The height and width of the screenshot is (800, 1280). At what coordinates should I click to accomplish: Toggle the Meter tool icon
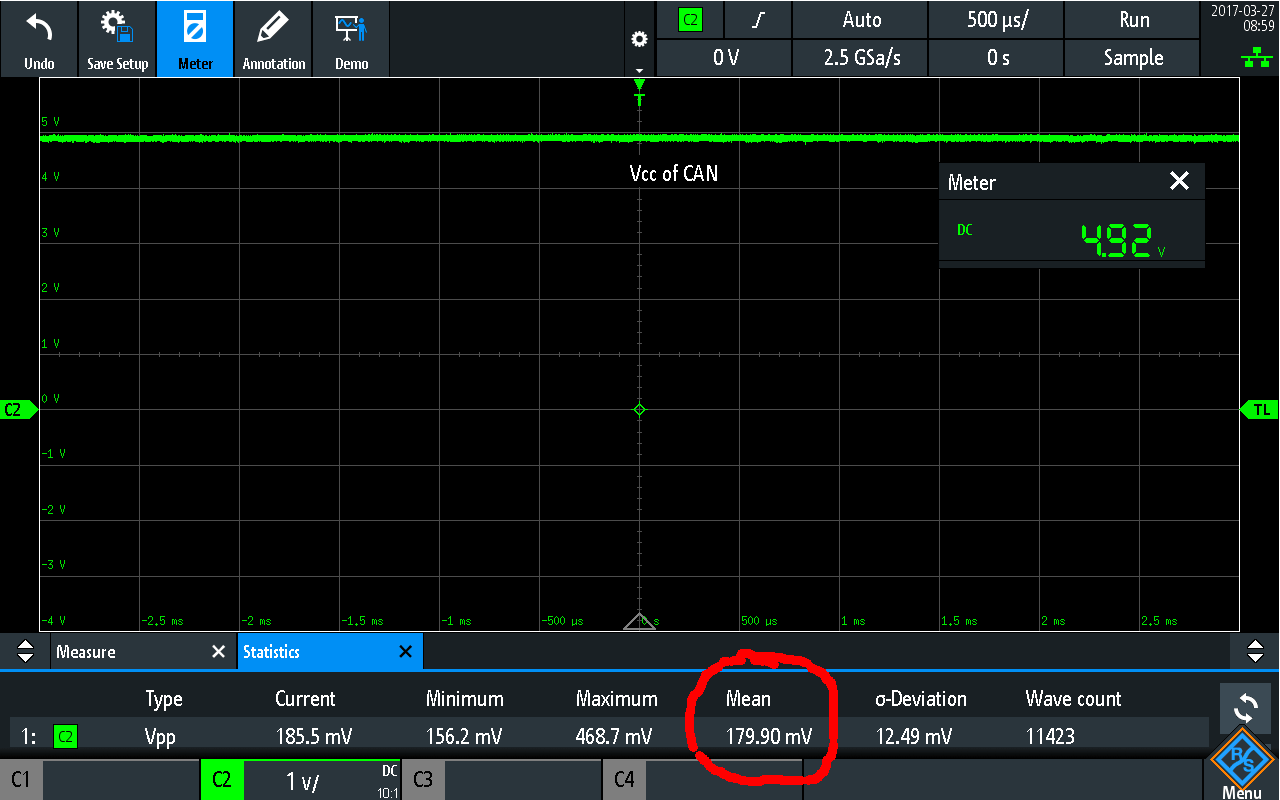[x=195, y=39]
